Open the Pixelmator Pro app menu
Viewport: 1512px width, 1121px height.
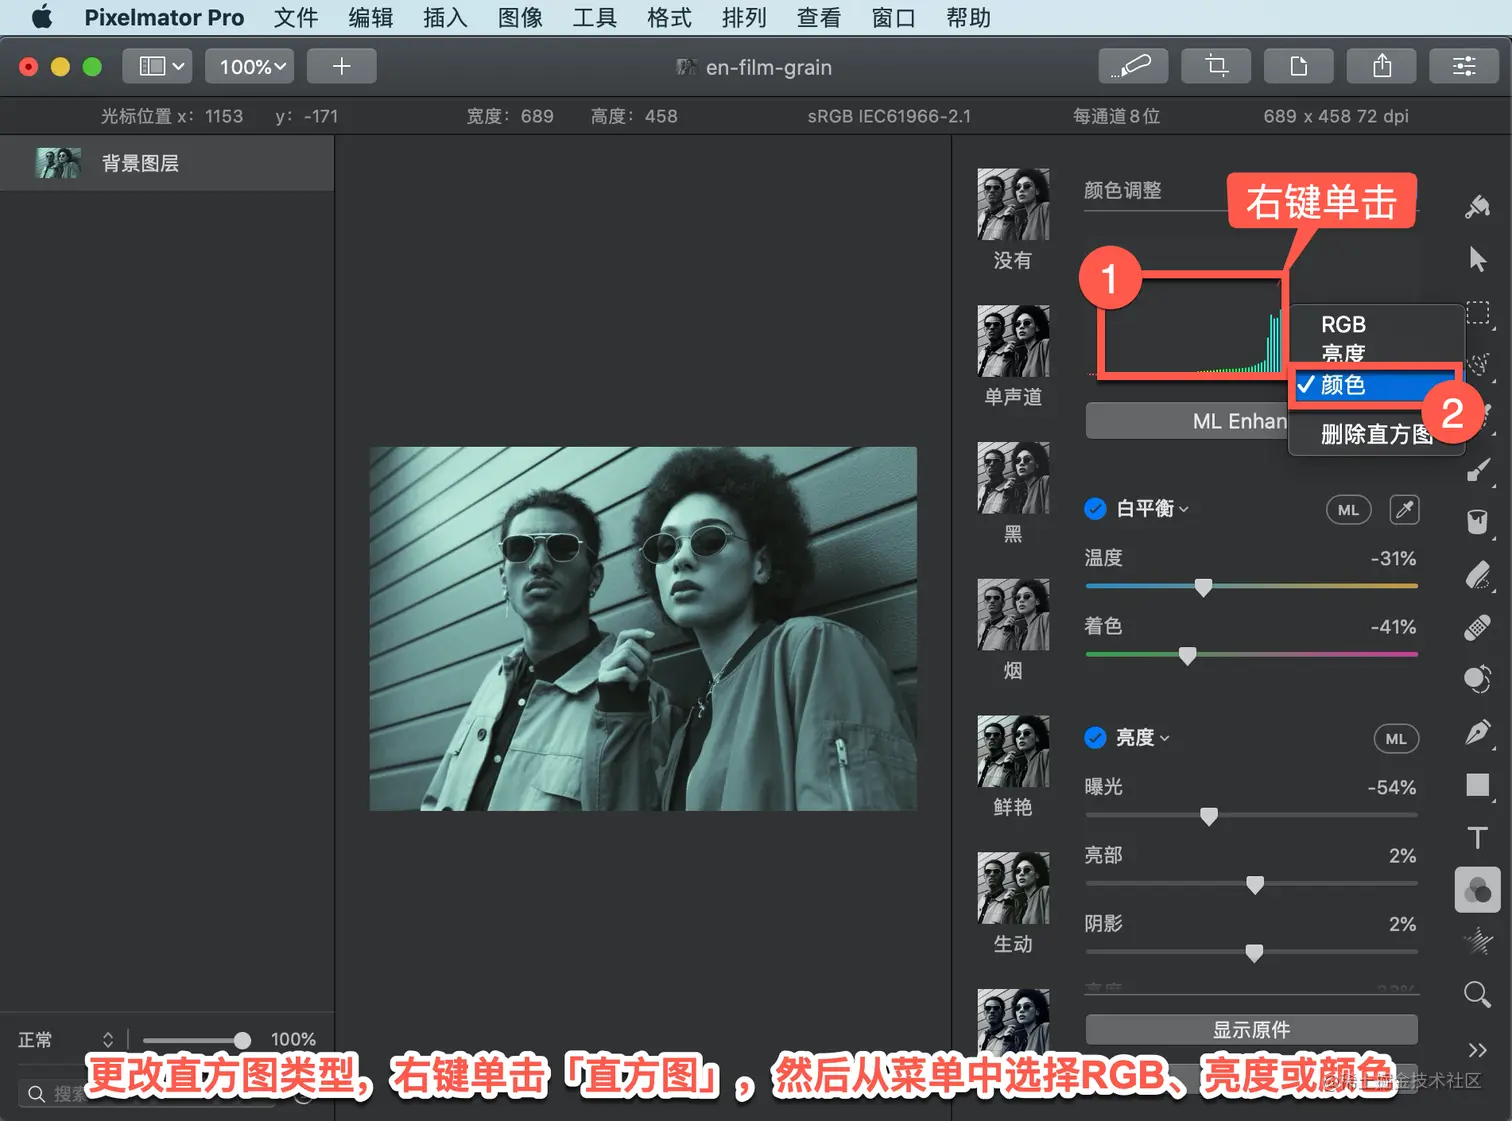click(x=164, y=18)
